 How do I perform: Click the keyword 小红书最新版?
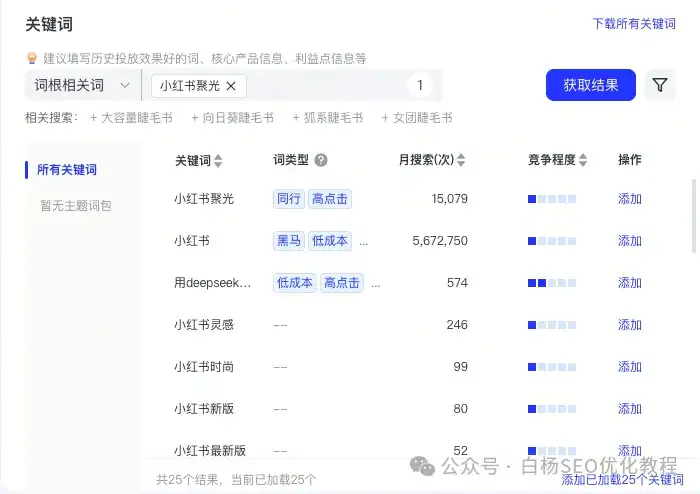(210, 451)
